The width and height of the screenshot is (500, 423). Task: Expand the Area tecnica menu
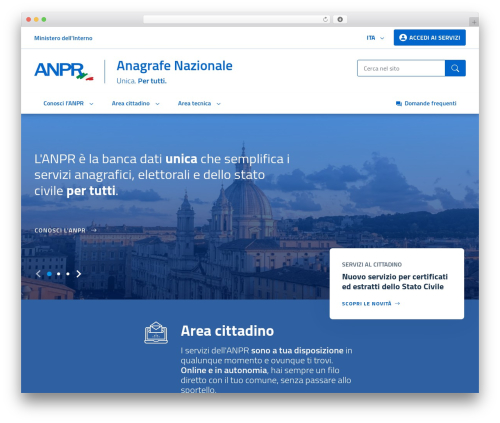pos(199,104)
